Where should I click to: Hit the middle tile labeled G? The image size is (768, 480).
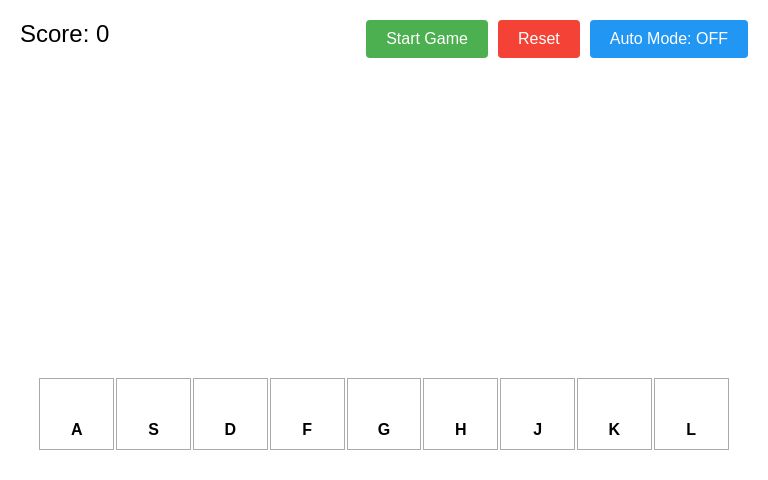click(384, 414)
